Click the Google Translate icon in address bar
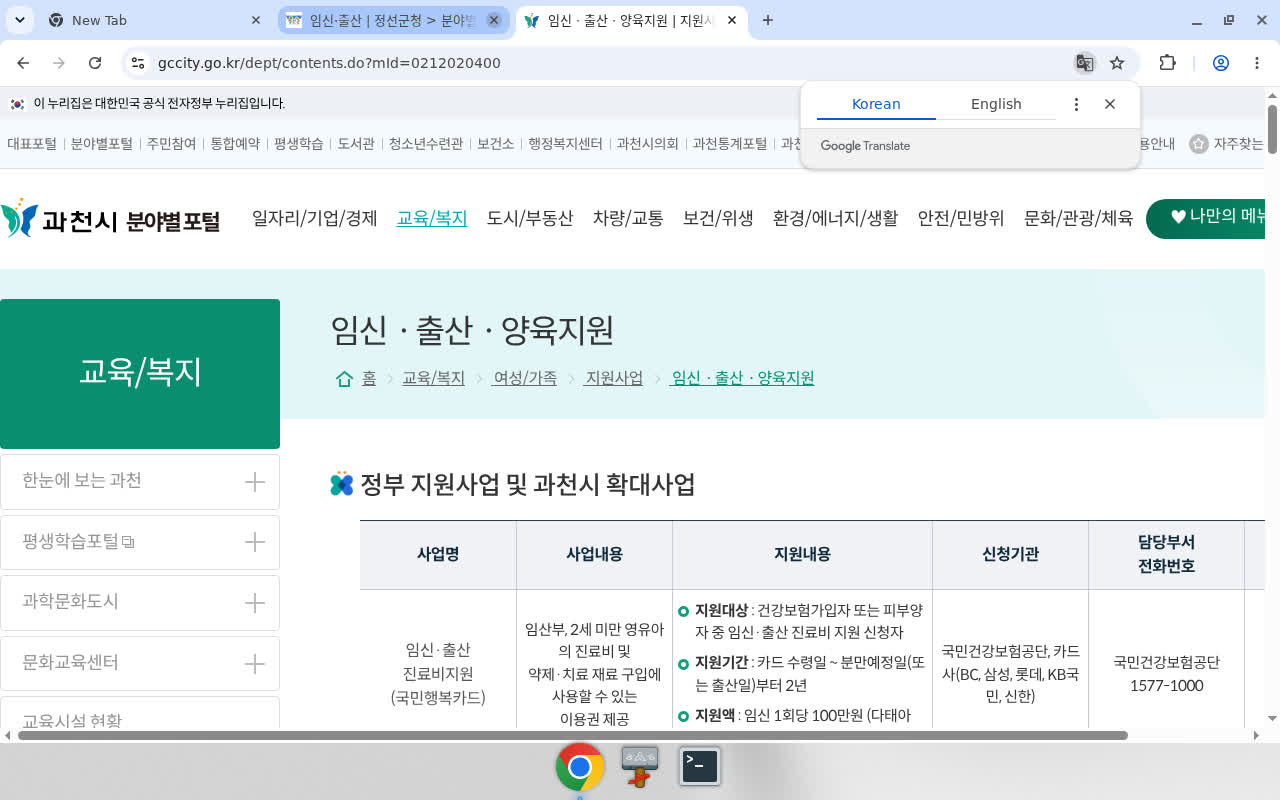1280x800 pixels. [1084, 63]
